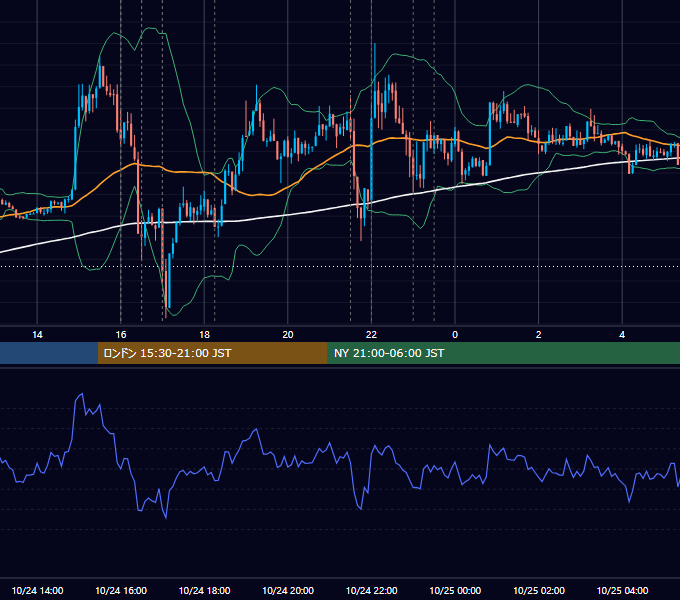Click the 10/25 02:00 date label

[539, 590]
